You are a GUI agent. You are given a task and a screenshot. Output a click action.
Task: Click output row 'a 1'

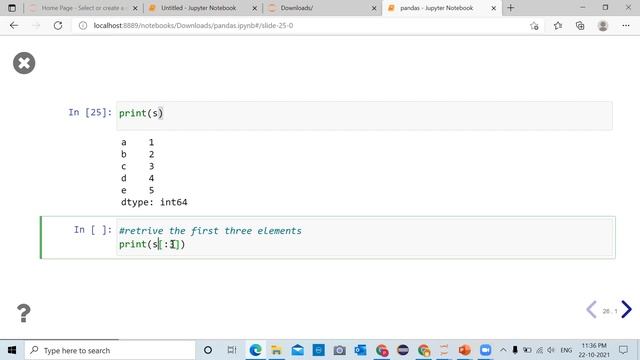click(138, 142)
